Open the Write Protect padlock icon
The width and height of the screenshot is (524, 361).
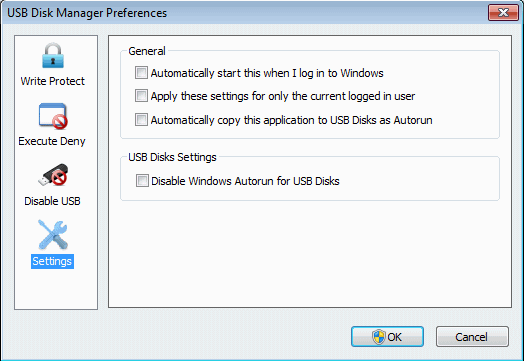[x=53, y=55]
